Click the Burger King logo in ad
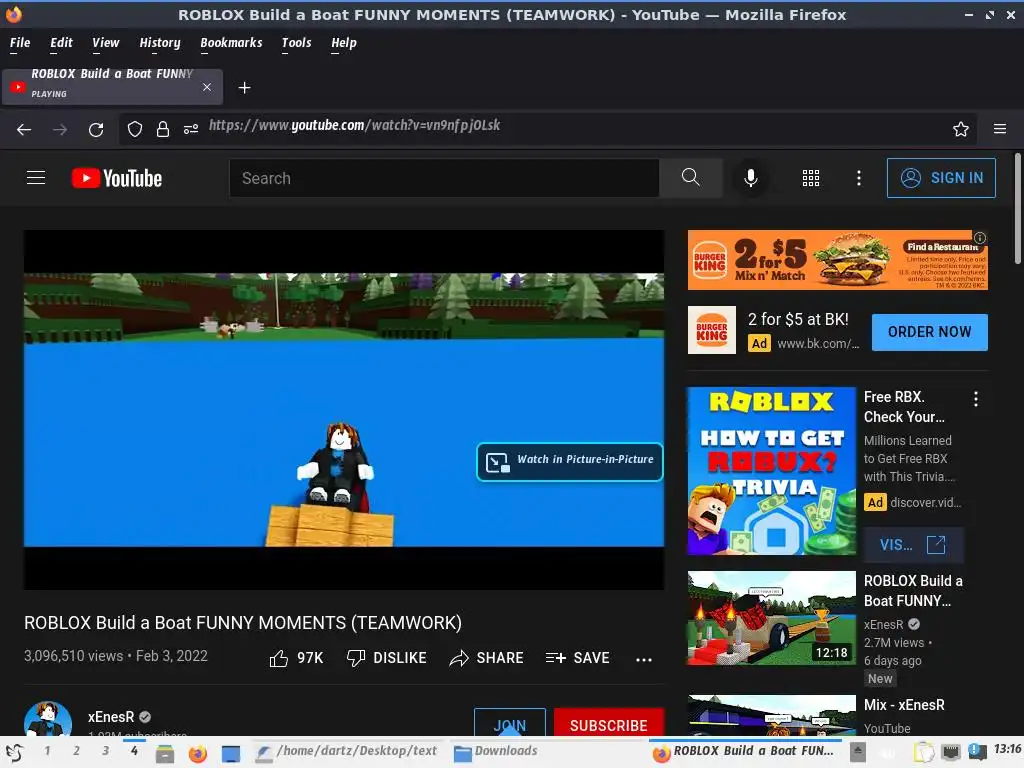1024x768 pixels. [x=711, y=330]
